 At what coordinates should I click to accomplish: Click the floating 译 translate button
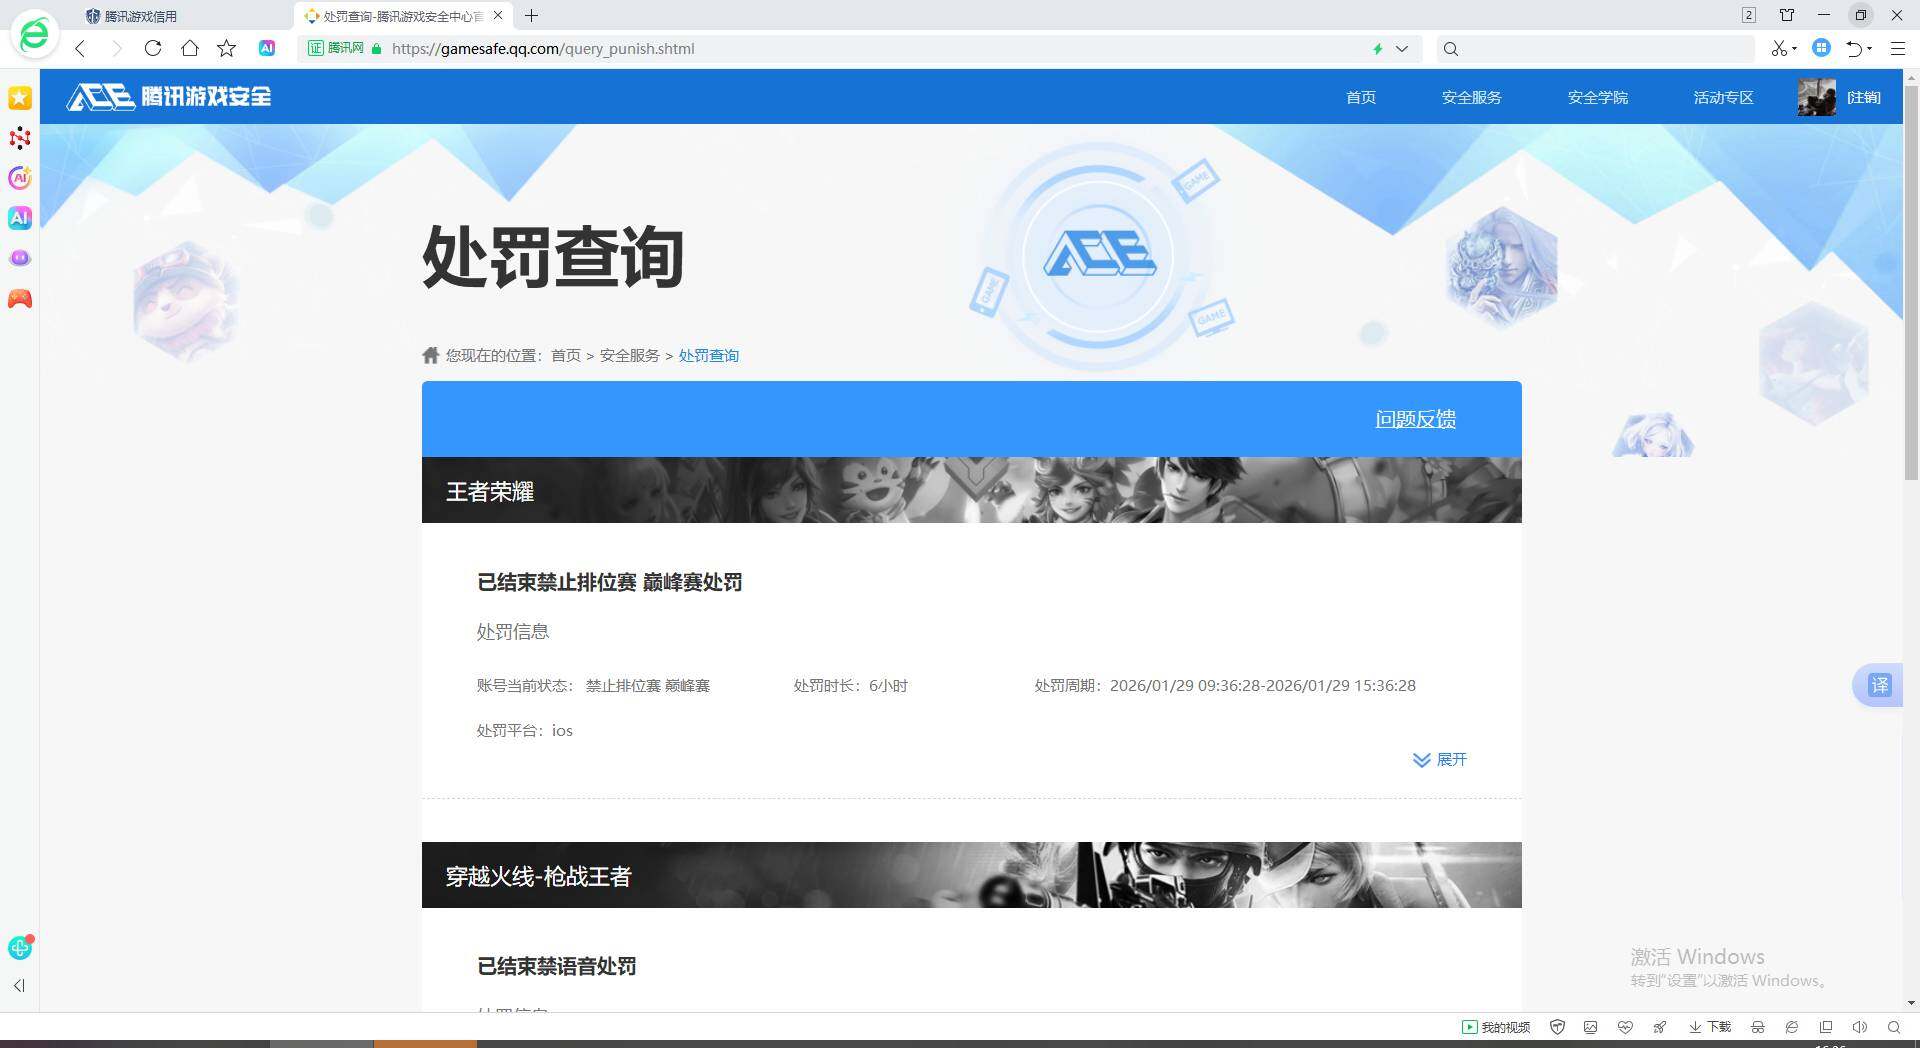pos(1879,685)
